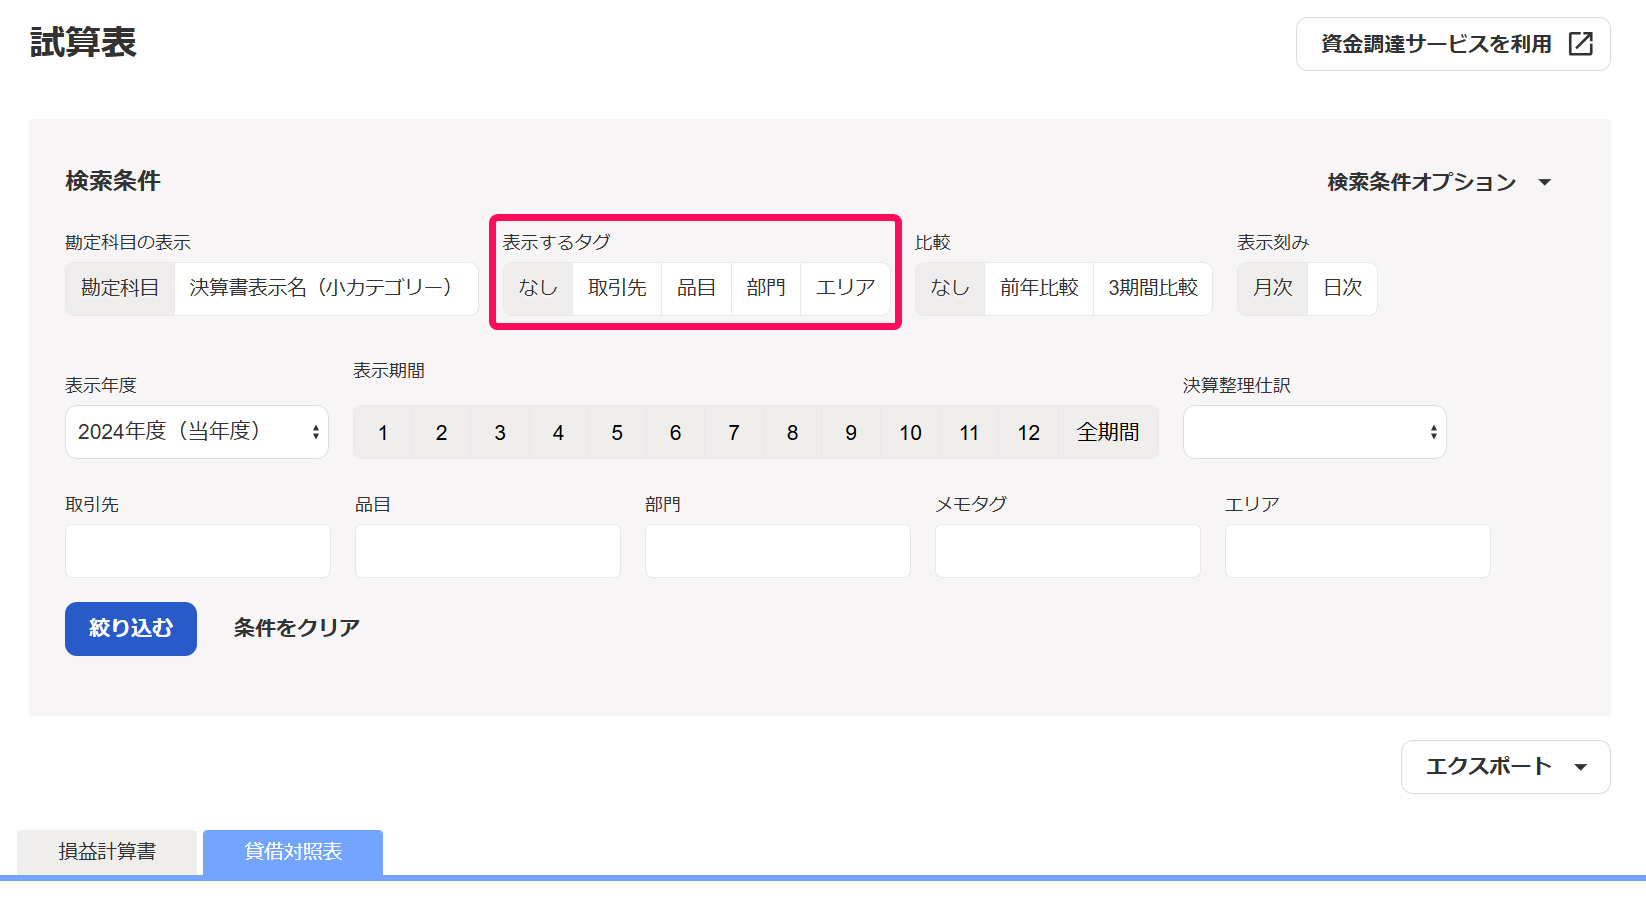Apply filters with 絞り込む button

(x=131, y=629)
